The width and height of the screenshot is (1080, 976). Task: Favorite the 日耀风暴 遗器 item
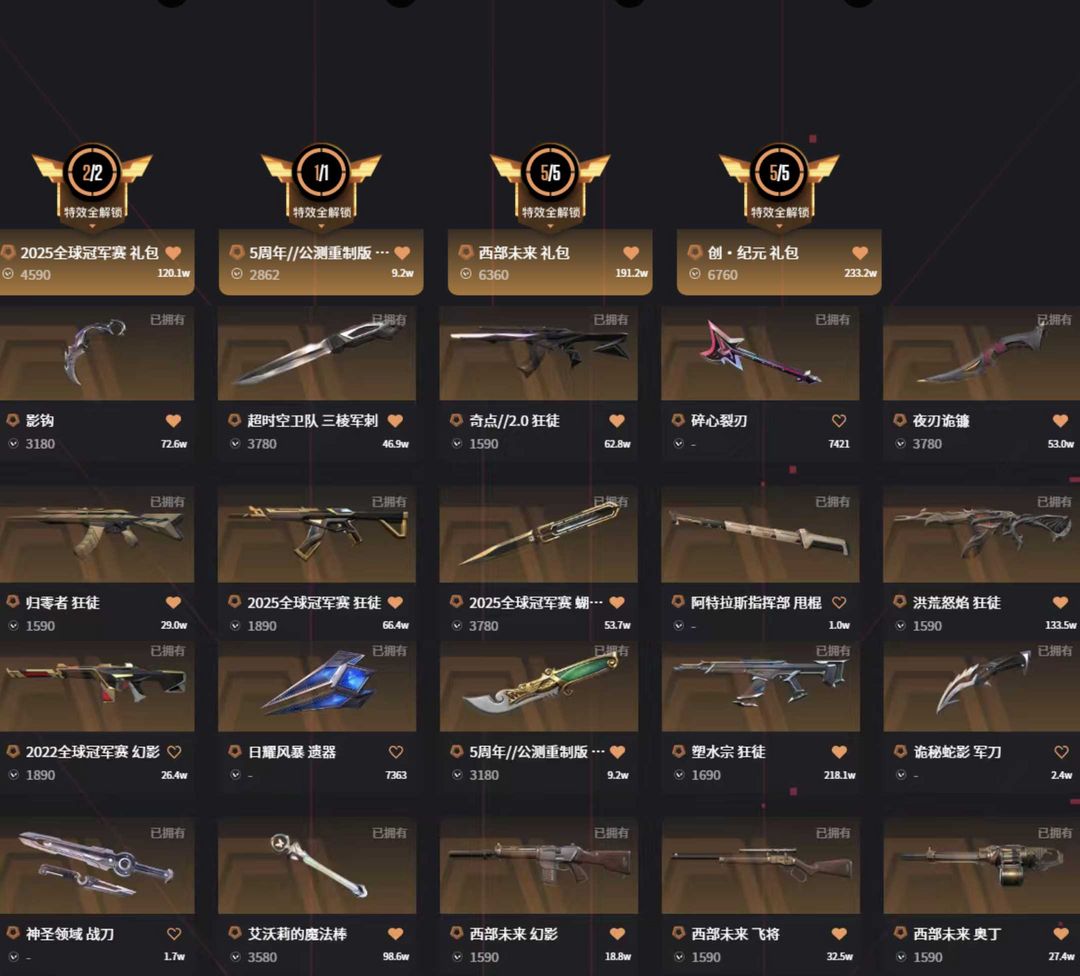[395, 752]
